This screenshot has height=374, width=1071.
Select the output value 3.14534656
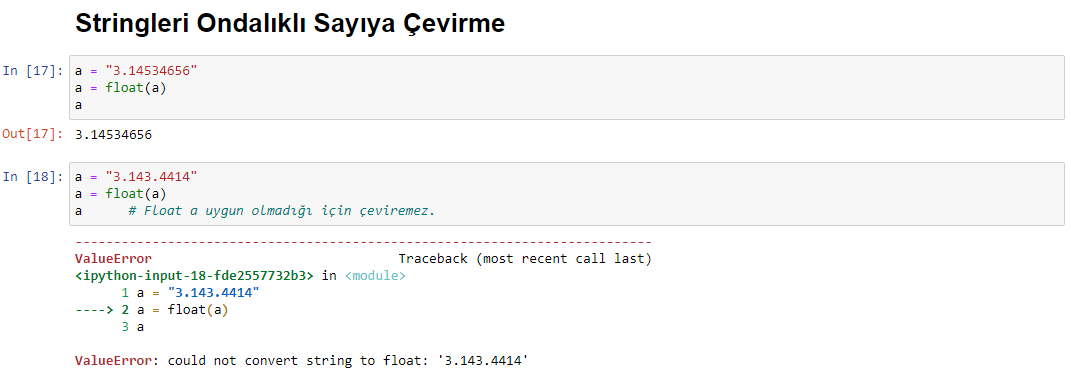pyautogui.click(x=113, y=135)
